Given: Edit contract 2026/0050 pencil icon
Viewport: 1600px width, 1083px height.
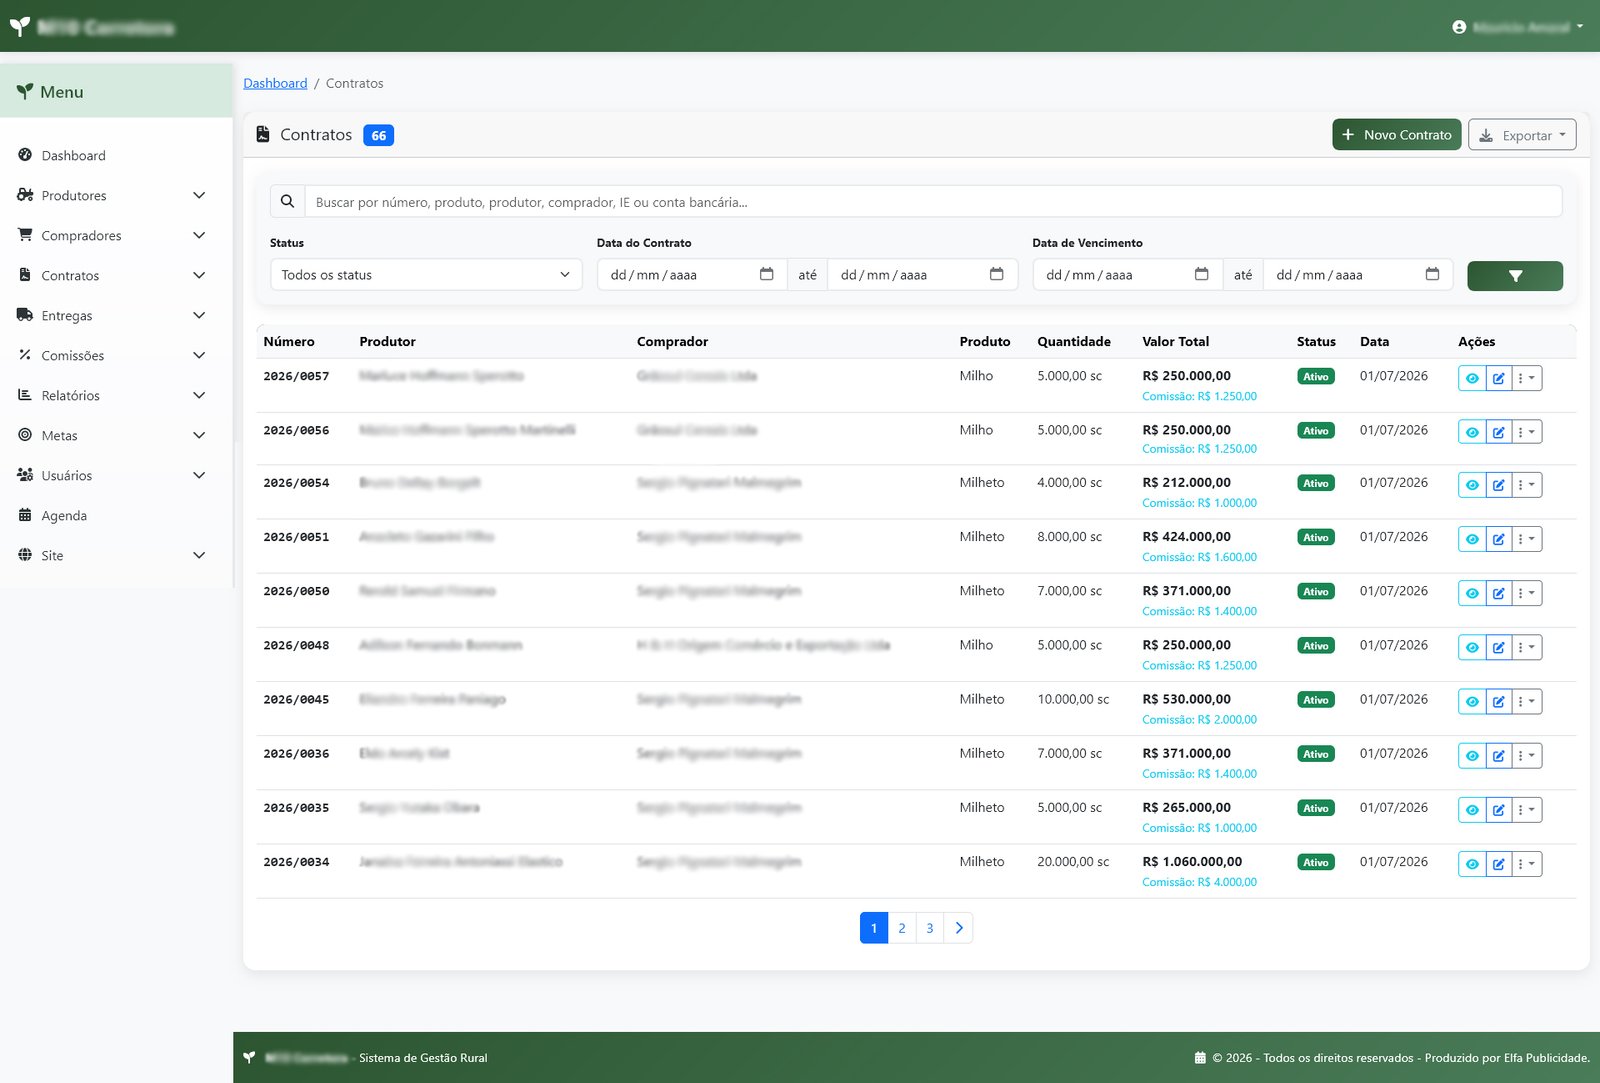Looking at the screenshot, I should 1498,593.
